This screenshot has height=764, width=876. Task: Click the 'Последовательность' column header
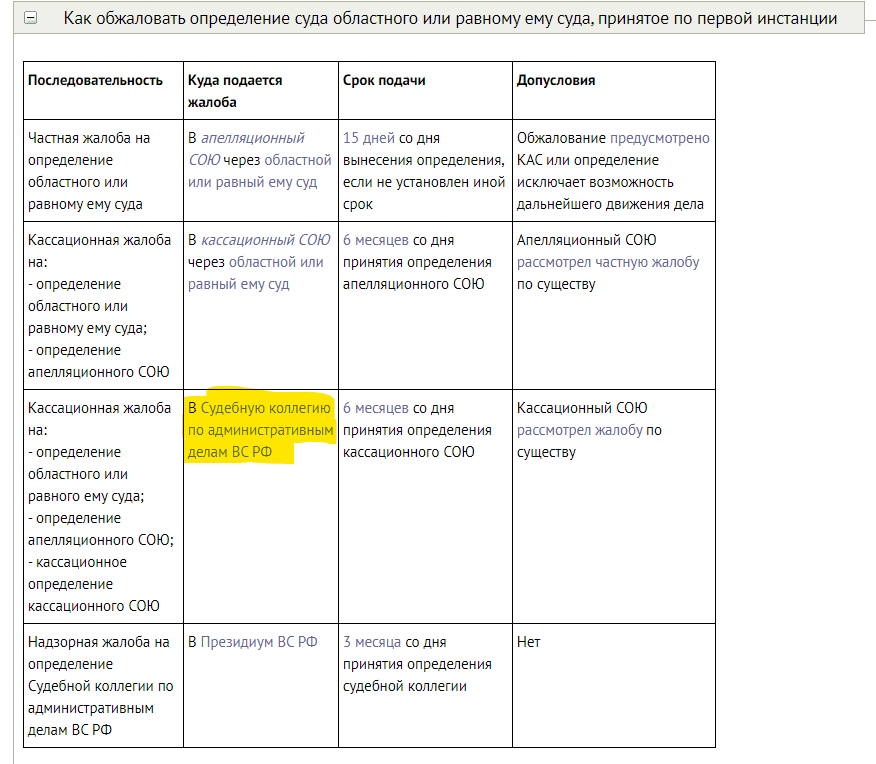95,80
